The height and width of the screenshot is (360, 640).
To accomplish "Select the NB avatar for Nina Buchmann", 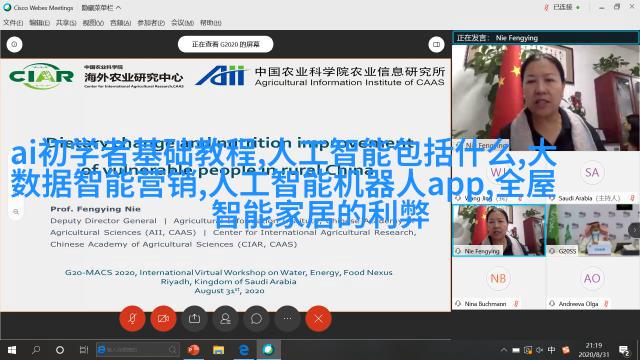I will tap(498, 278).
